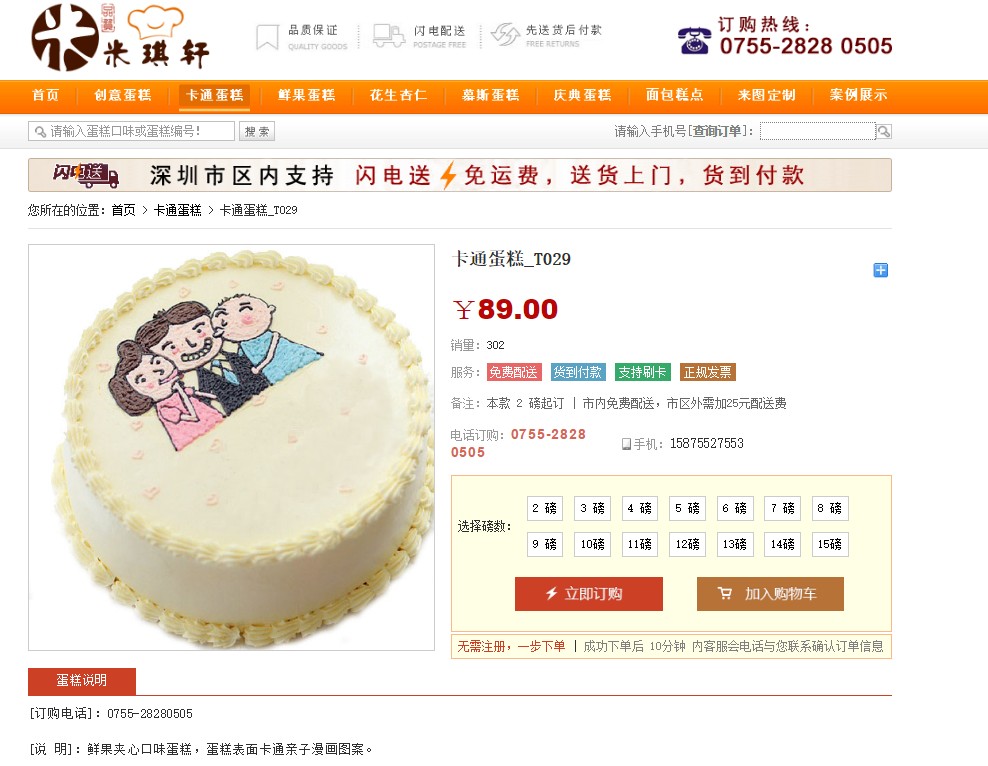Click the 闪电送 banner truck icon

86,175
